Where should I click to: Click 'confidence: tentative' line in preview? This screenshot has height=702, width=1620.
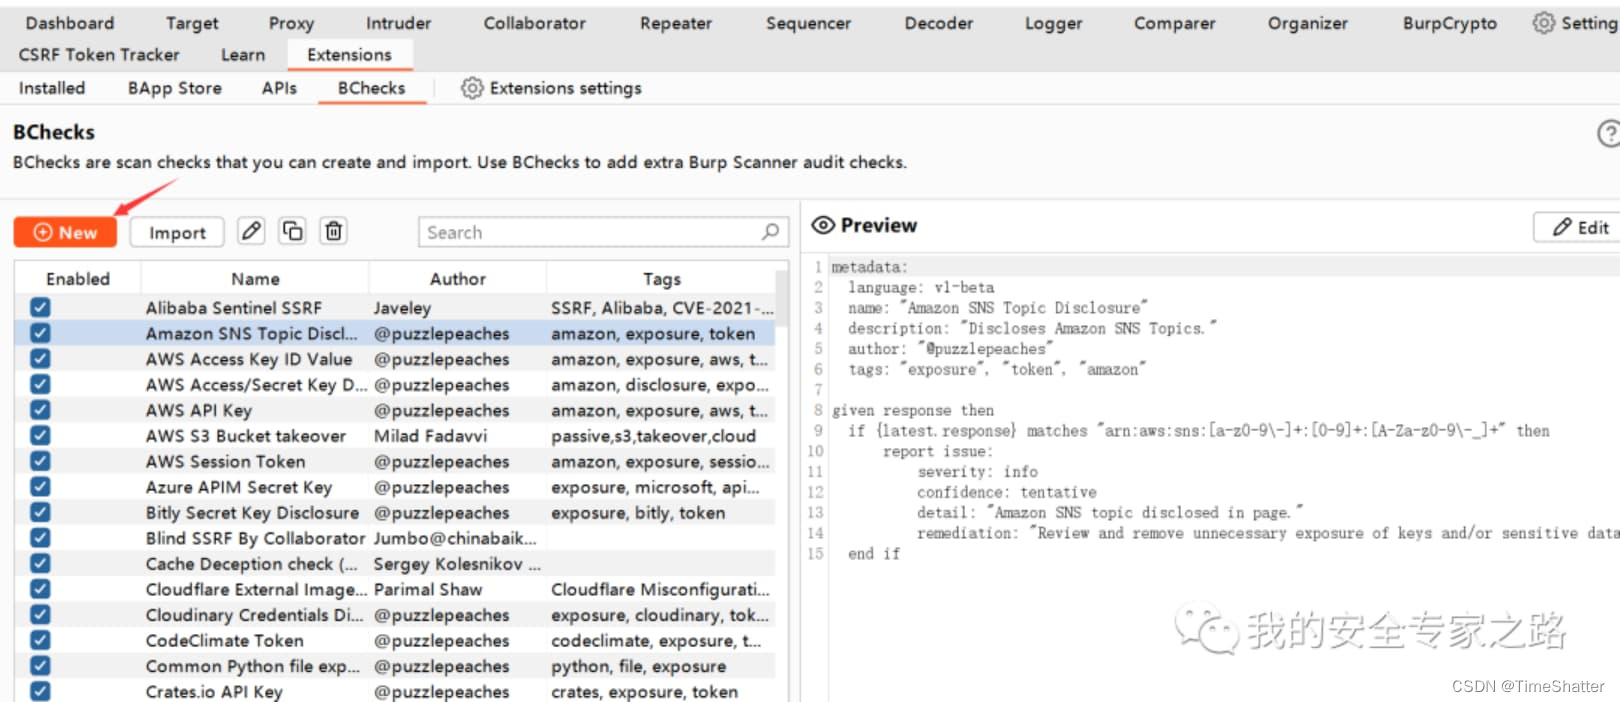(x=1006, y=492)
